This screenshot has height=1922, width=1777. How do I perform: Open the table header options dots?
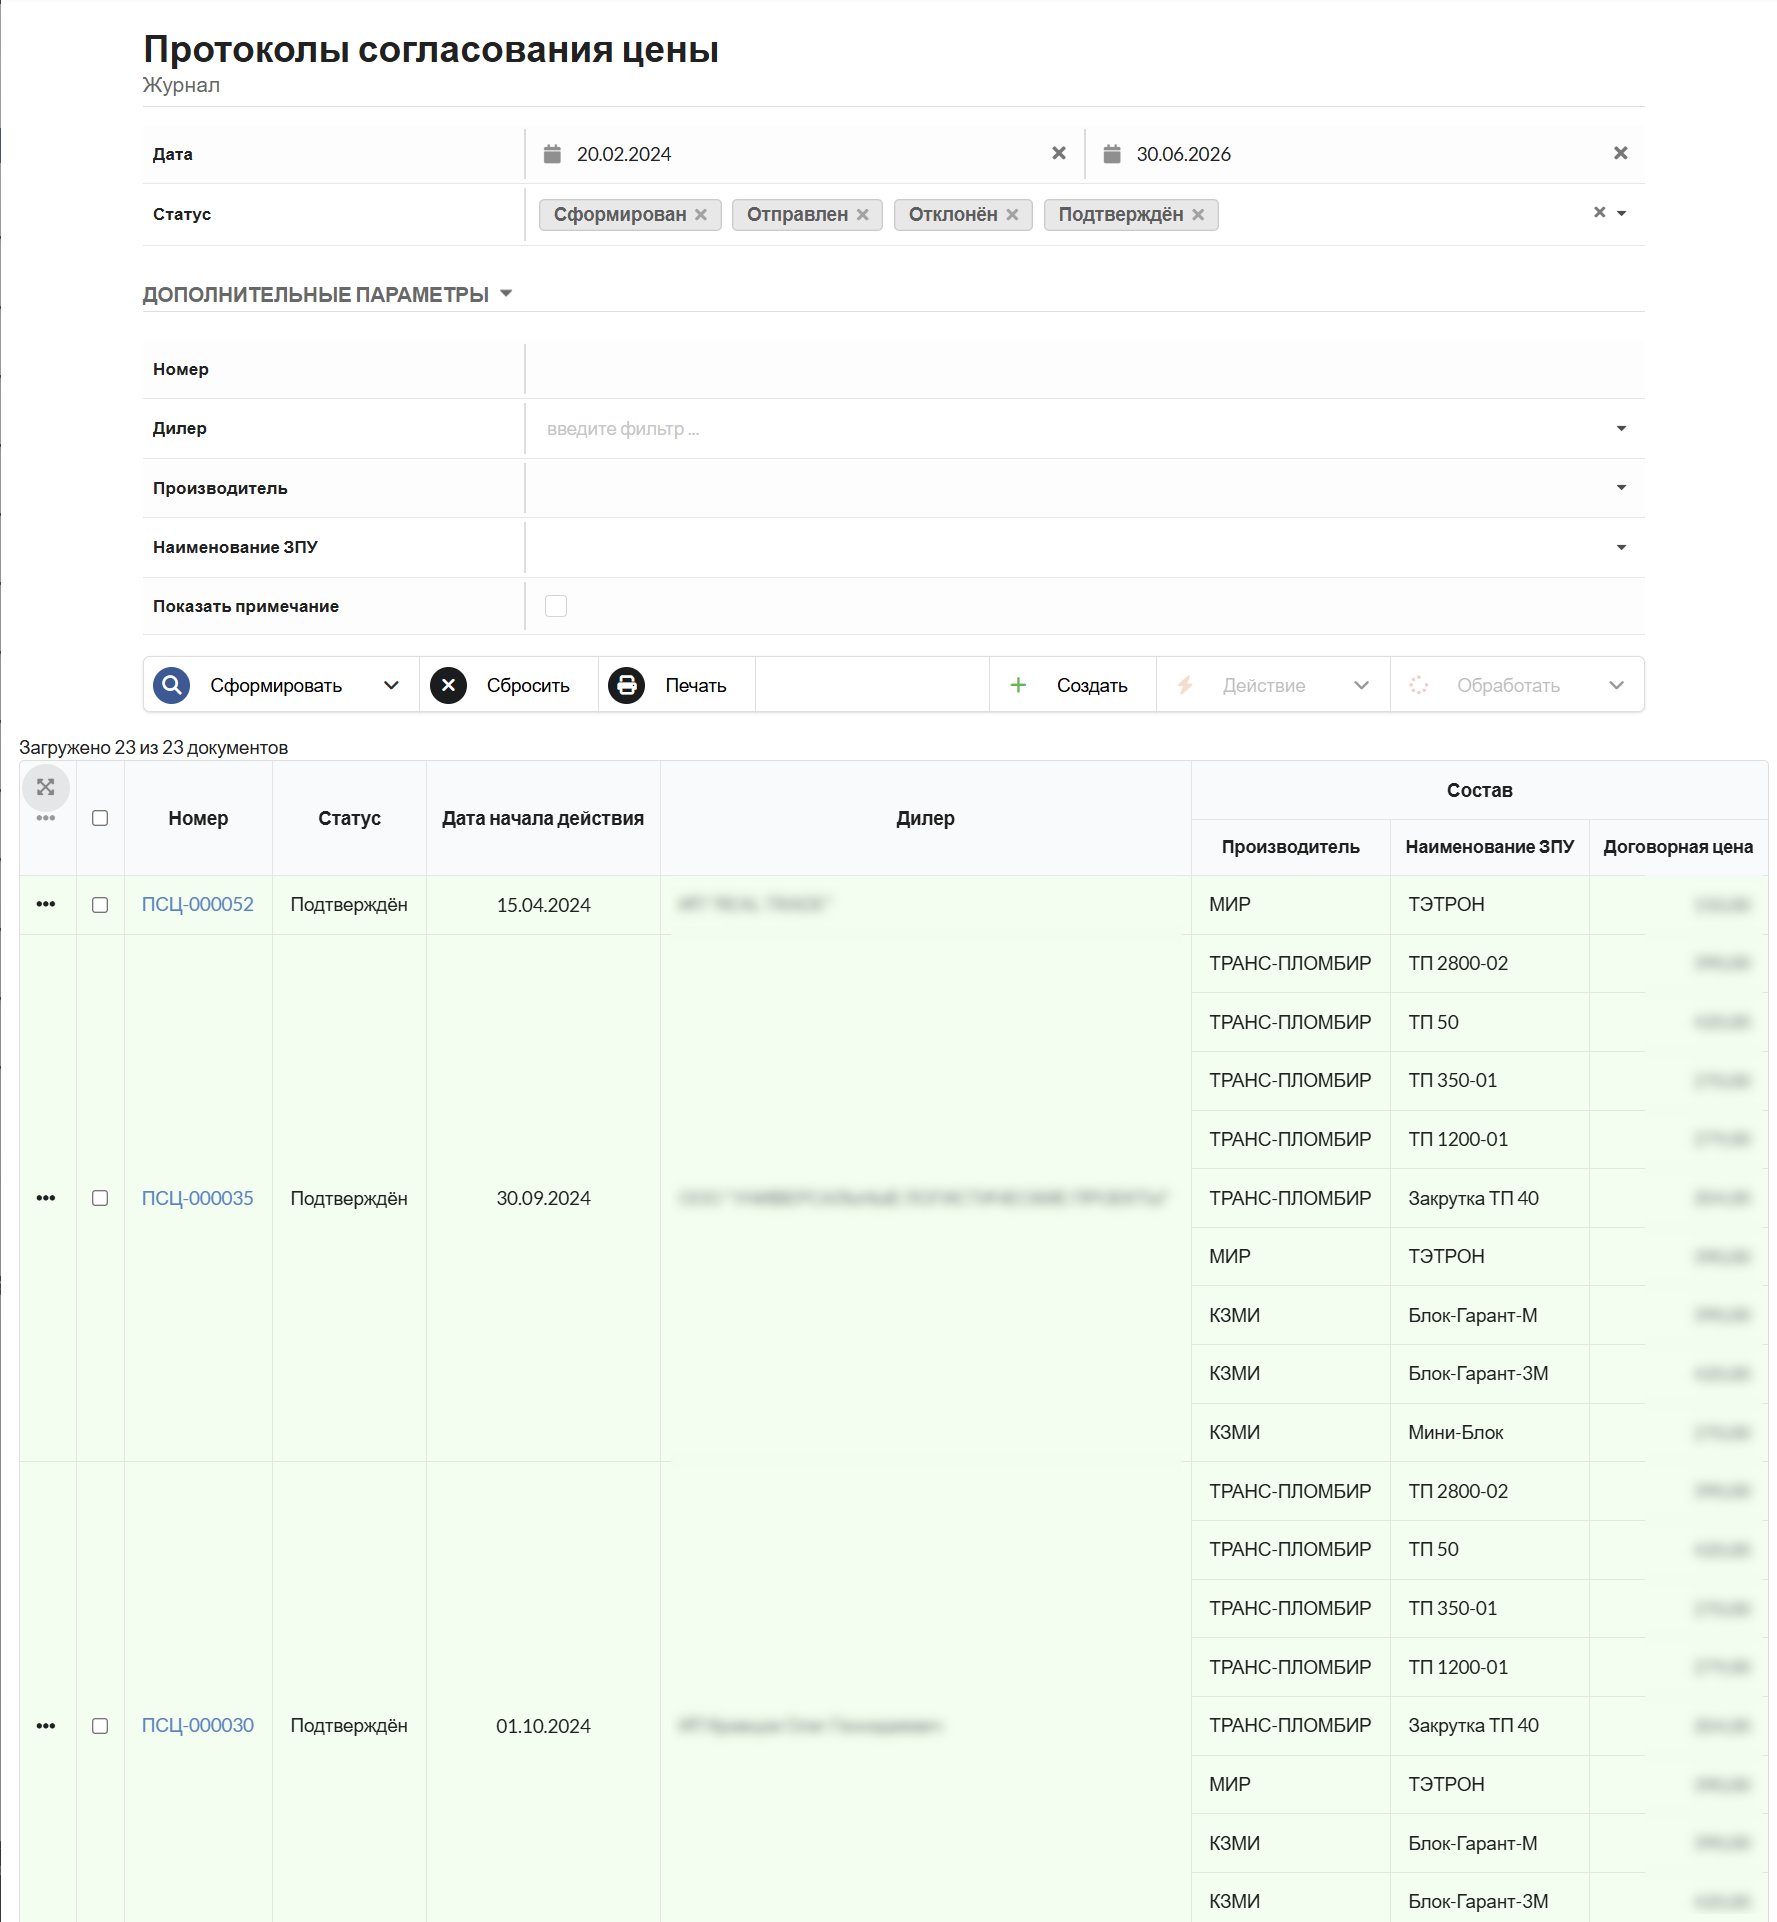pyautogui.click(x=46, y=818)
